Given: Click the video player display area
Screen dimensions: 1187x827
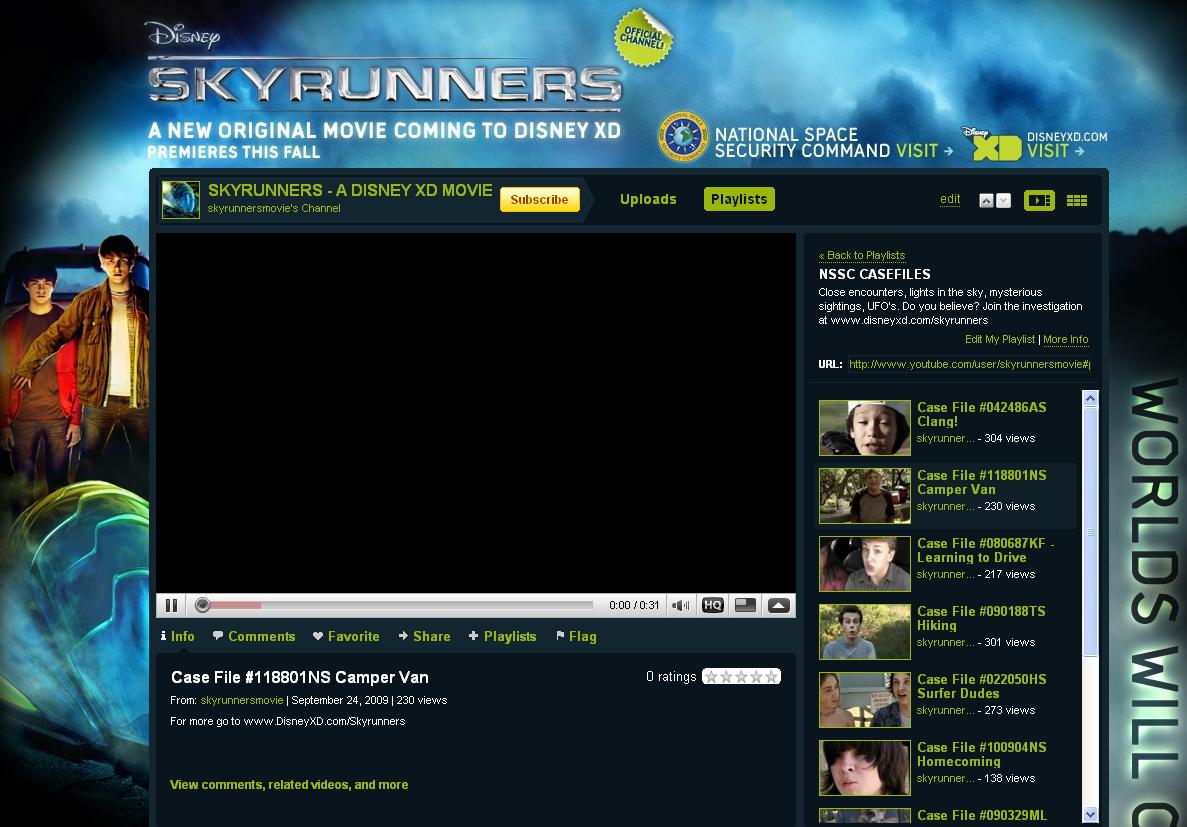Looking at the screenshot, I should coord(475,414).
